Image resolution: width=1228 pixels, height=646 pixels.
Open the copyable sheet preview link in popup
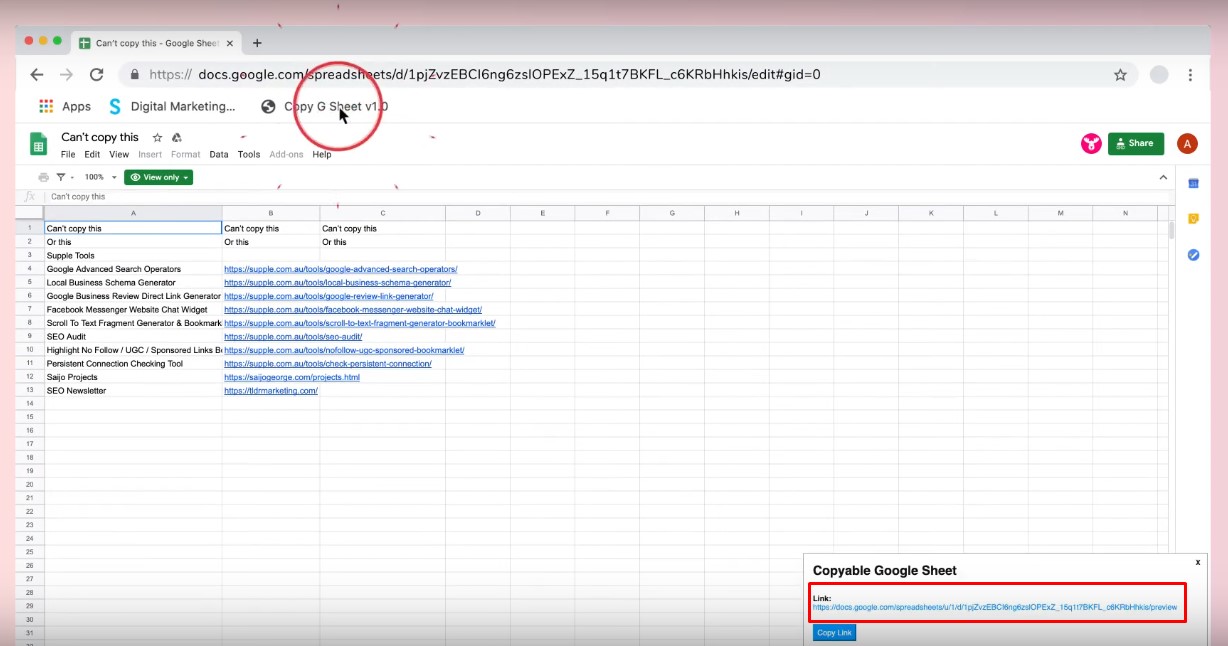[x=995, y=607]
